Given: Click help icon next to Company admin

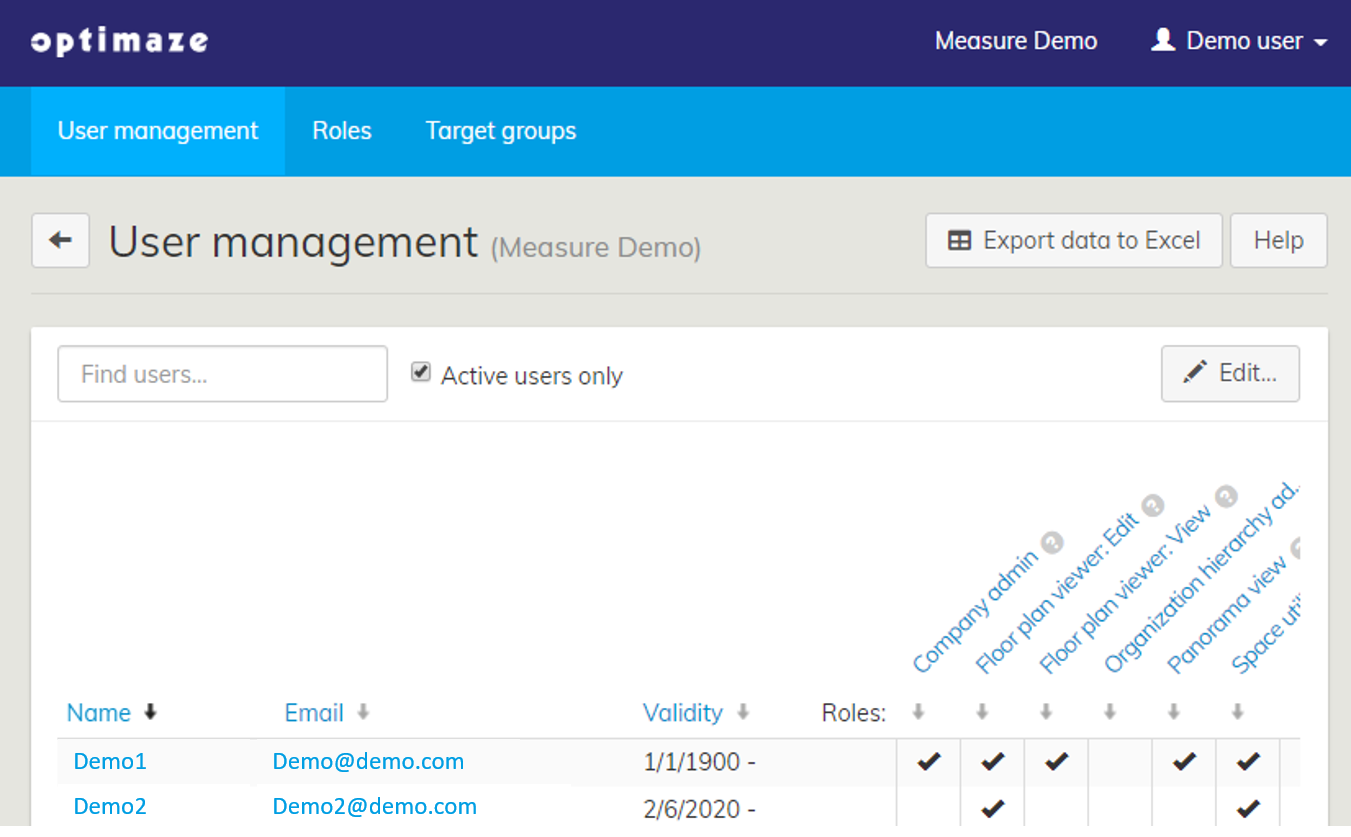Looking at the screenshot, I should pyautogui.click(x=1051, y=543).
